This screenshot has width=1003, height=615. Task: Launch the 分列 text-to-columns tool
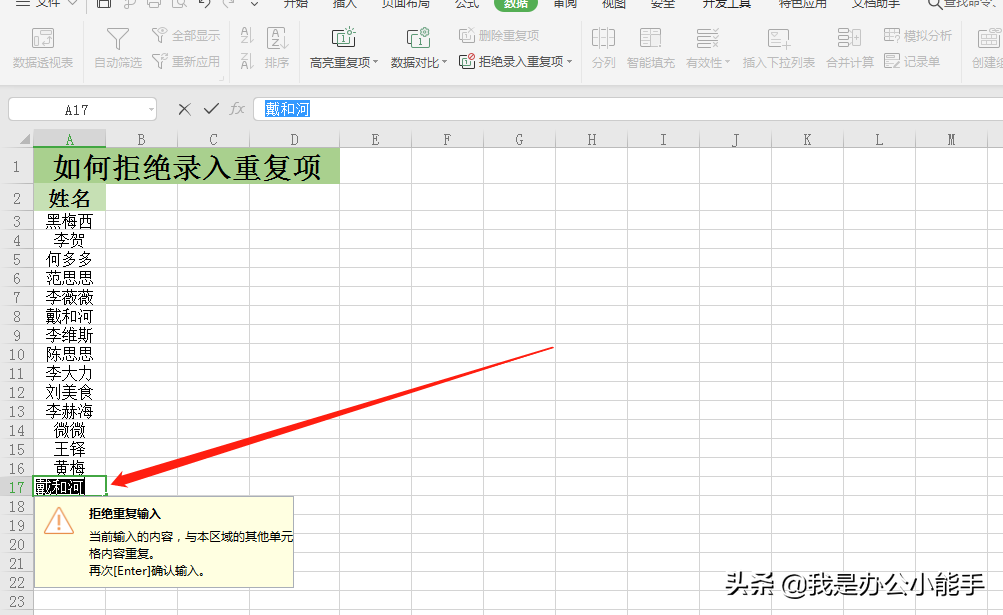(603, 48)
